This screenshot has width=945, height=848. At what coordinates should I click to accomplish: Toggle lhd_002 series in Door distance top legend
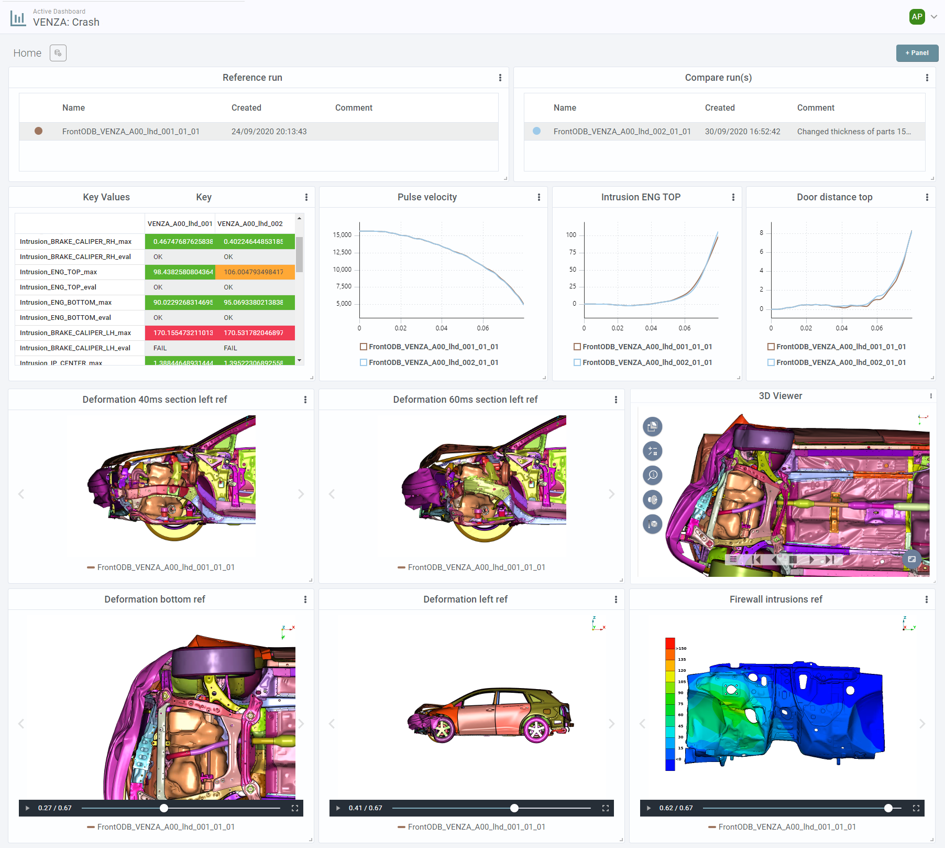click(837, 362)
